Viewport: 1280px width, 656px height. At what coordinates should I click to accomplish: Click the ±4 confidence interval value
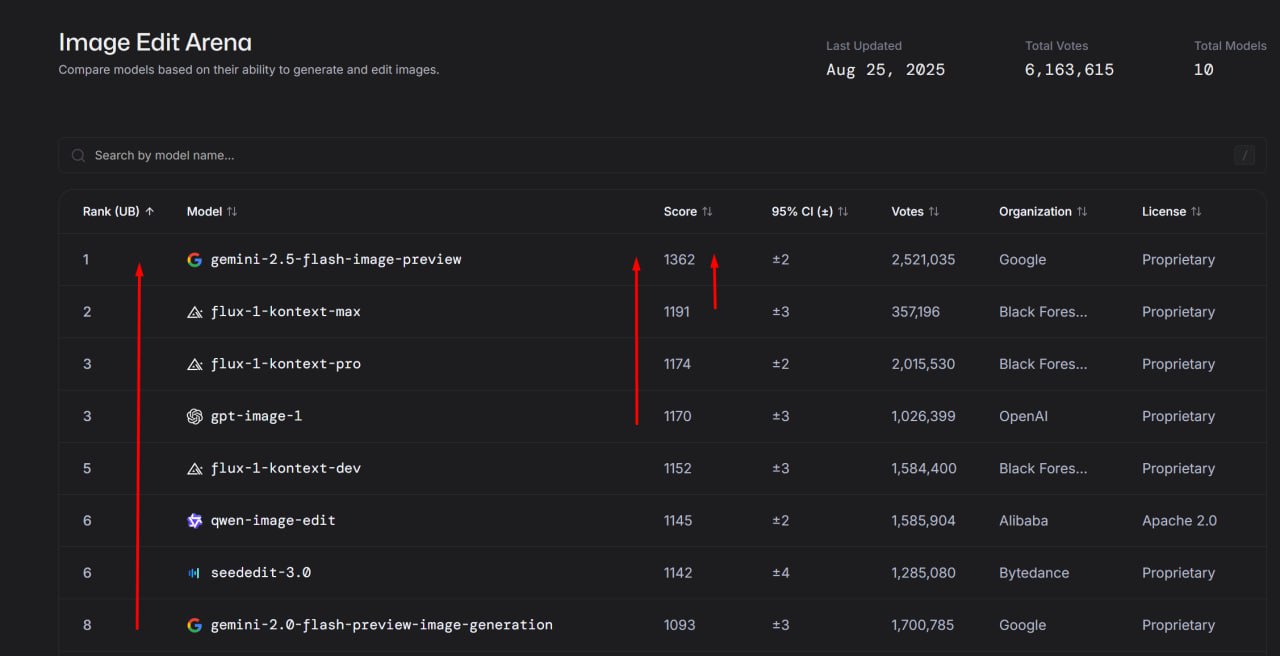point(780,573)
